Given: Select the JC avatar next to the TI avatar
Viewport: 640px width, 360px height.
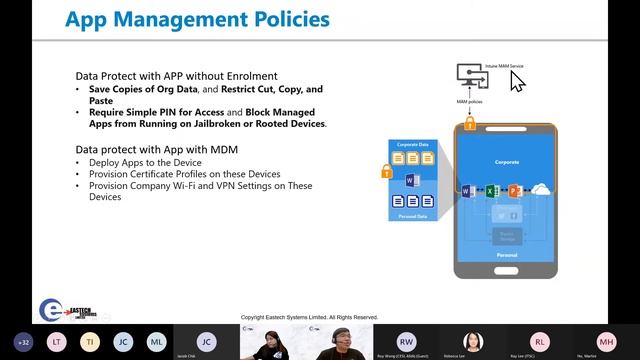Looking at the screenshot, I should coord(123,342).
